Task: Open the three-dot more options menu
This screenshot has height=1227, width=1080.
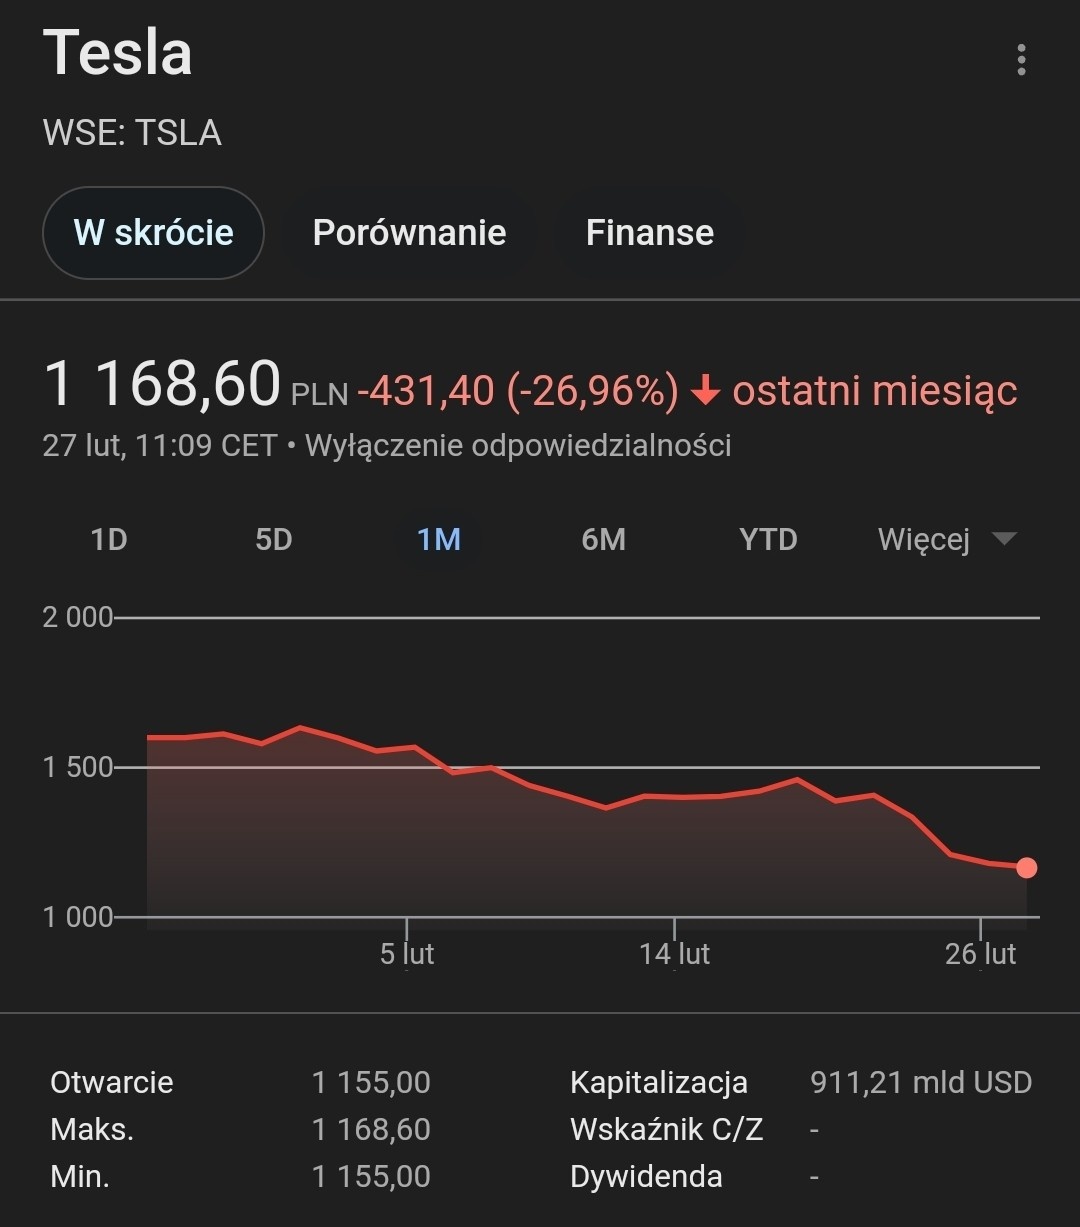Action: (x=1020, y=60)
